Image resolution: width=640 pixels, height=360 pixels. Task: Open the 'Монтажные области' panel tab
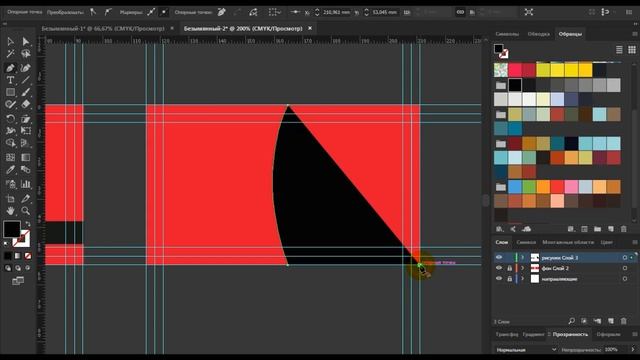tap(568, 242)
